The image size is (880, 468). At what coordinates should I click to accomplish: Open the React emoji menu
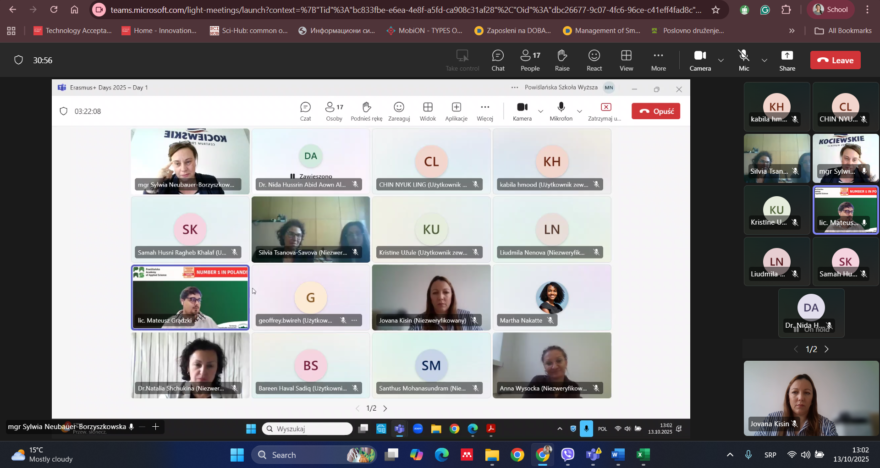pyautogui.click(x=594, y=60)
